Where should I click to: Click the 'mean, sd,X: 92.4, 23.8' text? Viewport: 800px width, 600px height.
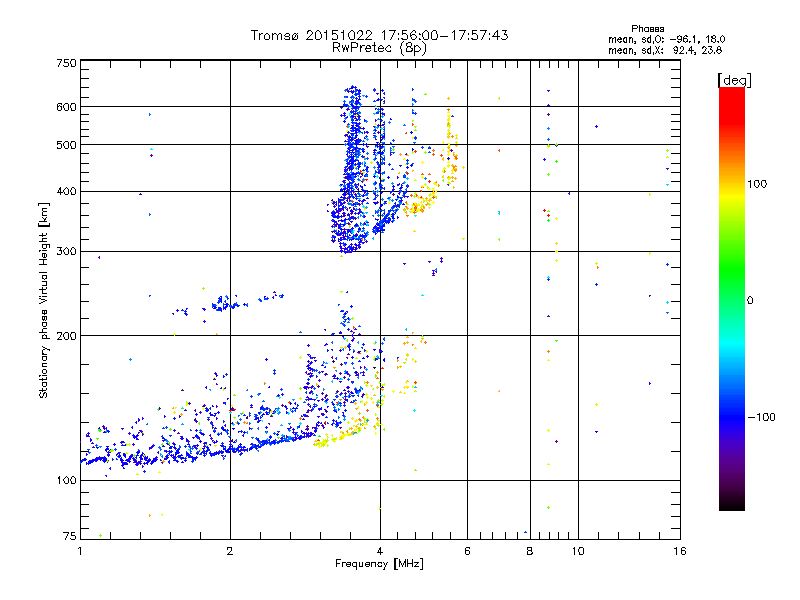coord(665,50)
